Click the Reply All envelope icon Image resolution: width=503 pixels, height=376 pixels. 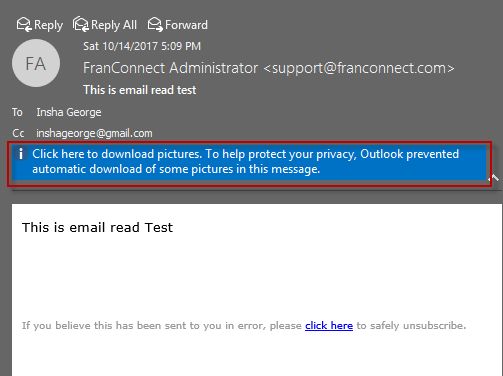tap(81, 25)
